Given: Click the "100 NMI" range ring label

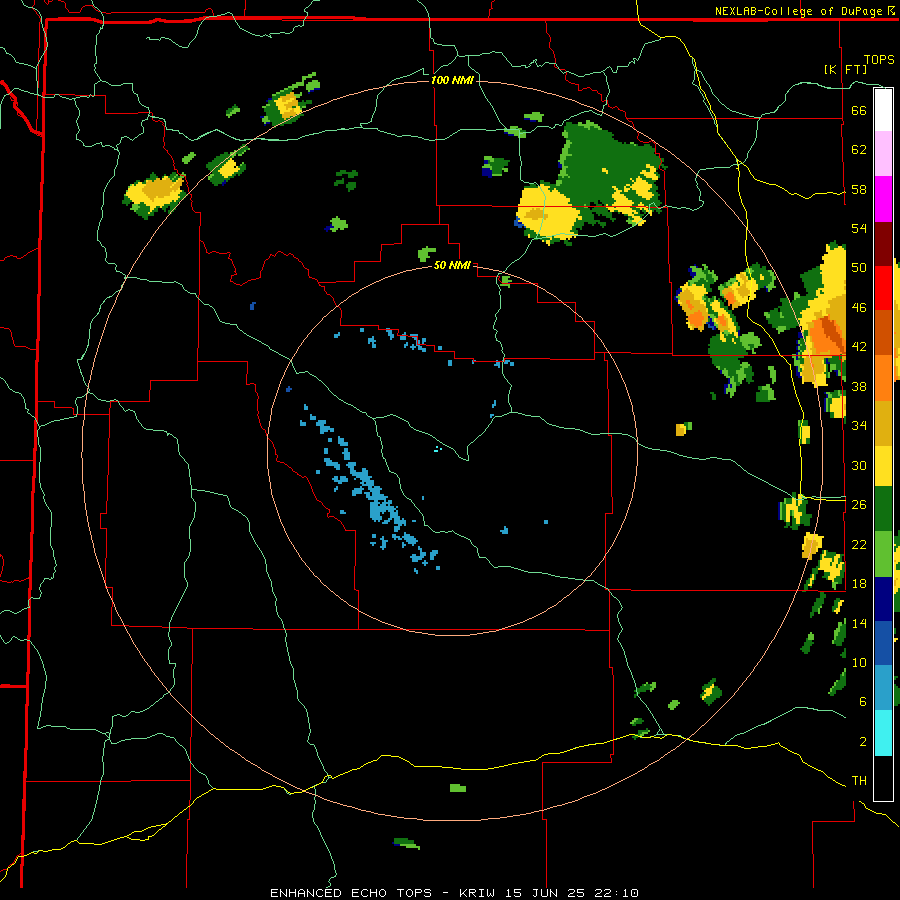Looking at the screenshot, I should (452, 80).
